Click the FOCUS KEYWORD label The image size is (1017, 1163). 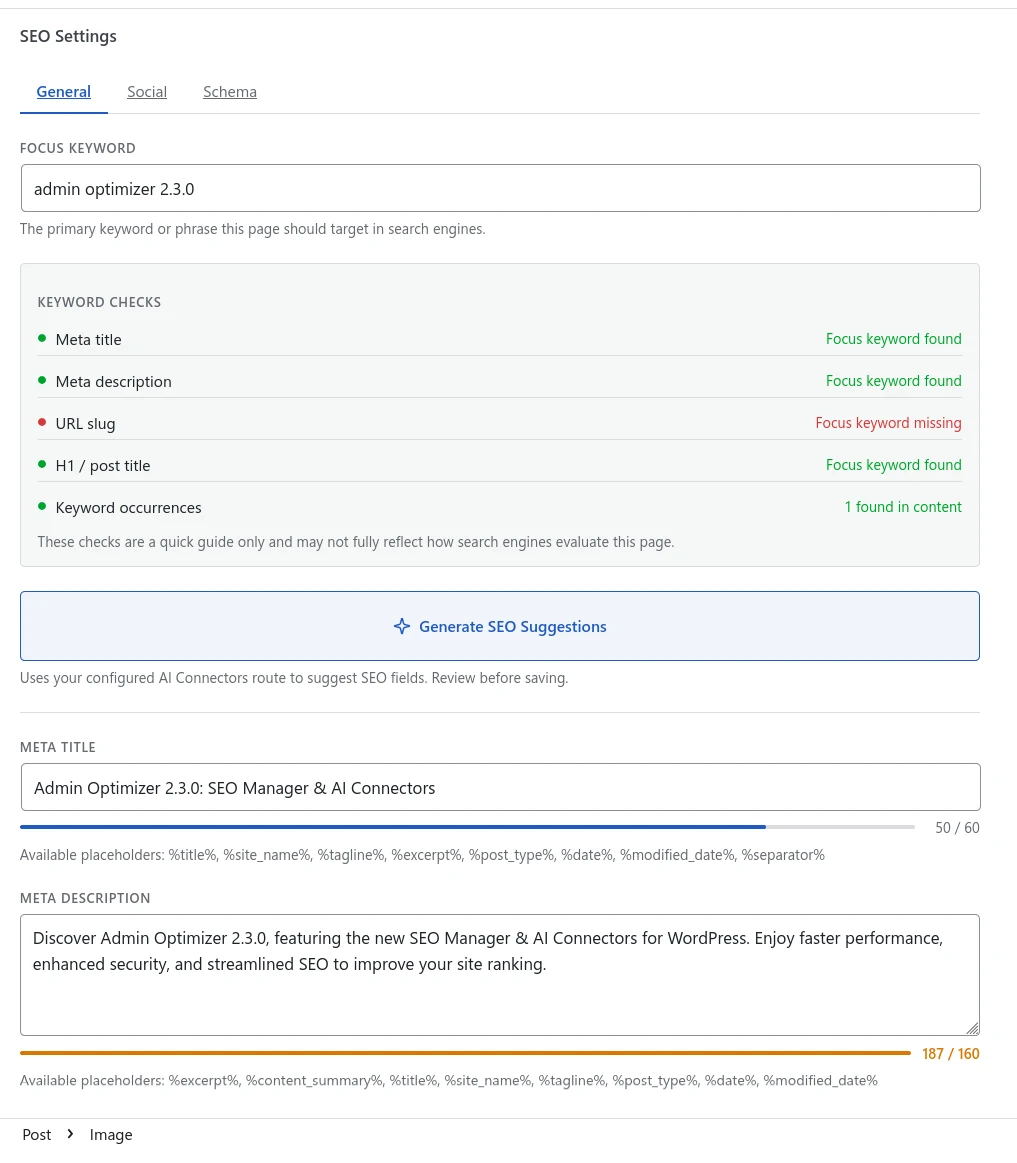[x=78, y=148]
